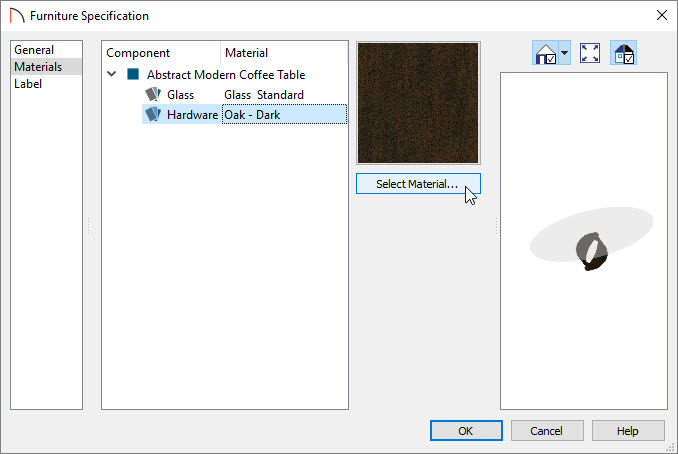Screen dimensions: 678x454
Task: Click the Glass material swatch icon
Action: (x=153, y=94)
